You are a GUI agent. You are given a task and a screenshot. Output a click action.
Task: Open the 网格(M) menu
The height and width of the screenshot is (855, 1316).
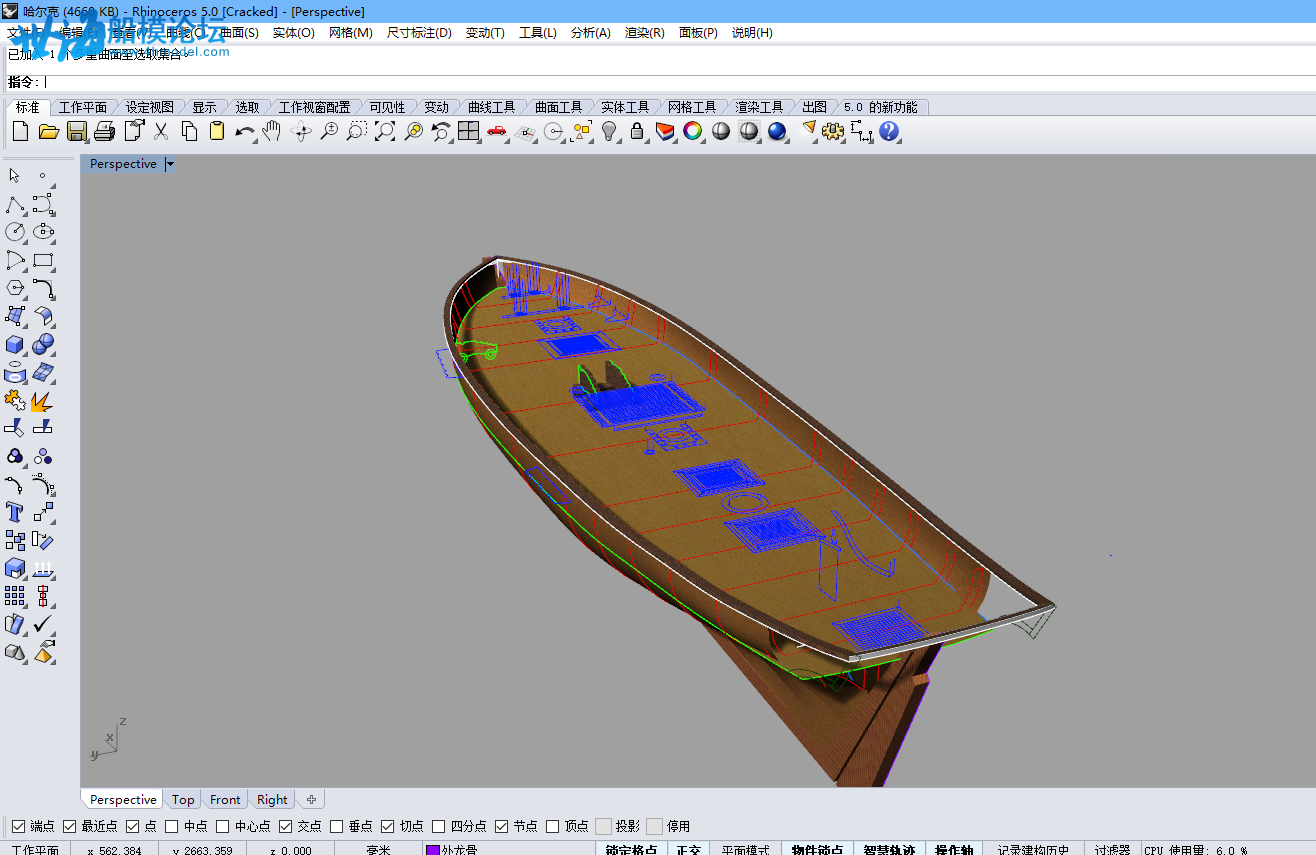coord(351,33)
